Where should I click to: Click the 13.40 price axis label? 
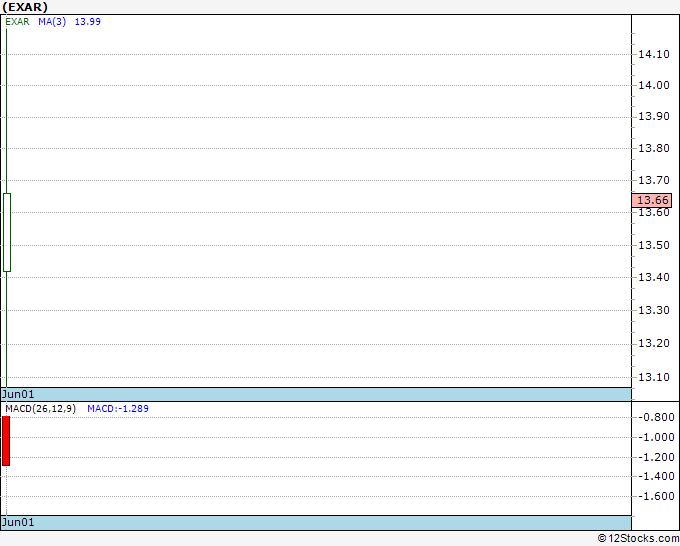point(654,277)
